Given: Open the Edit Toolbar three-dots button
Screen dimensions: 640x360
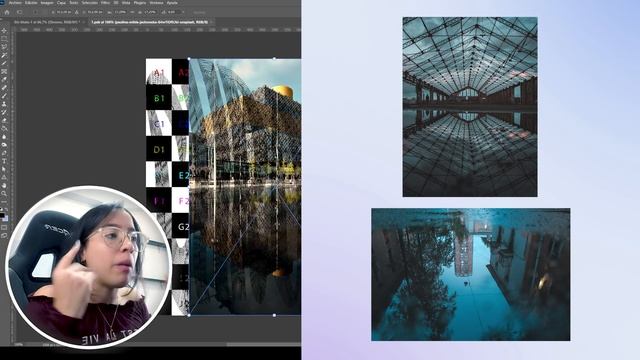Looking at the screenshot, I should click(x=4, y=202).
